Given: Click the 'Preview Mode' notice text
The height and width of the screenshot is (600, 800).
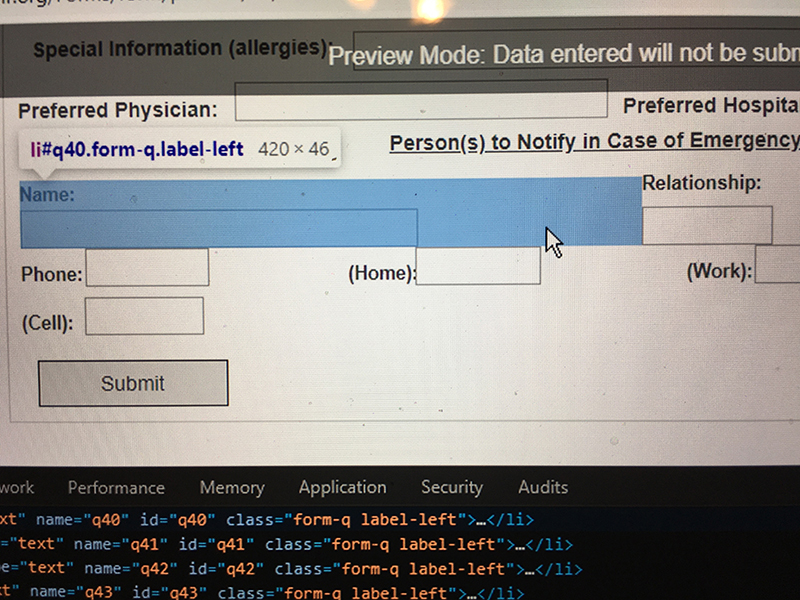Looking at the screenshot, I should (564, 55).
